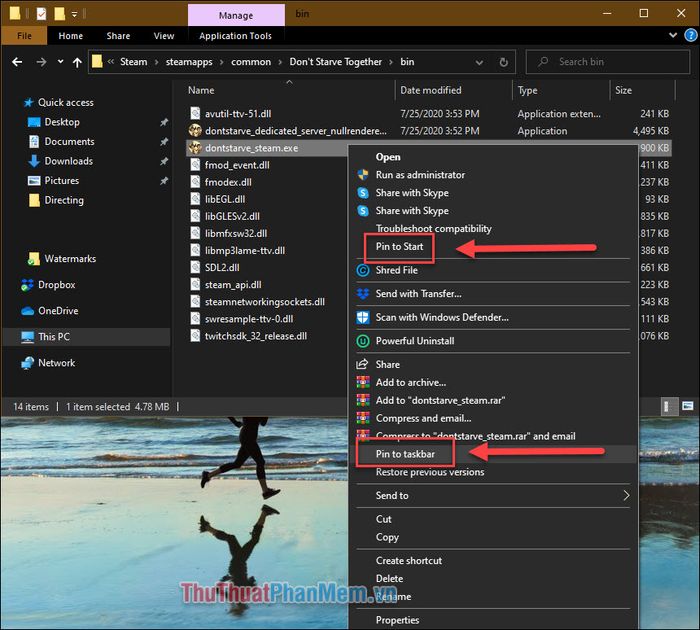700x630 pixels.
Task: Choose Create shortcut in context menu
Action: click(x=408, y=560)
